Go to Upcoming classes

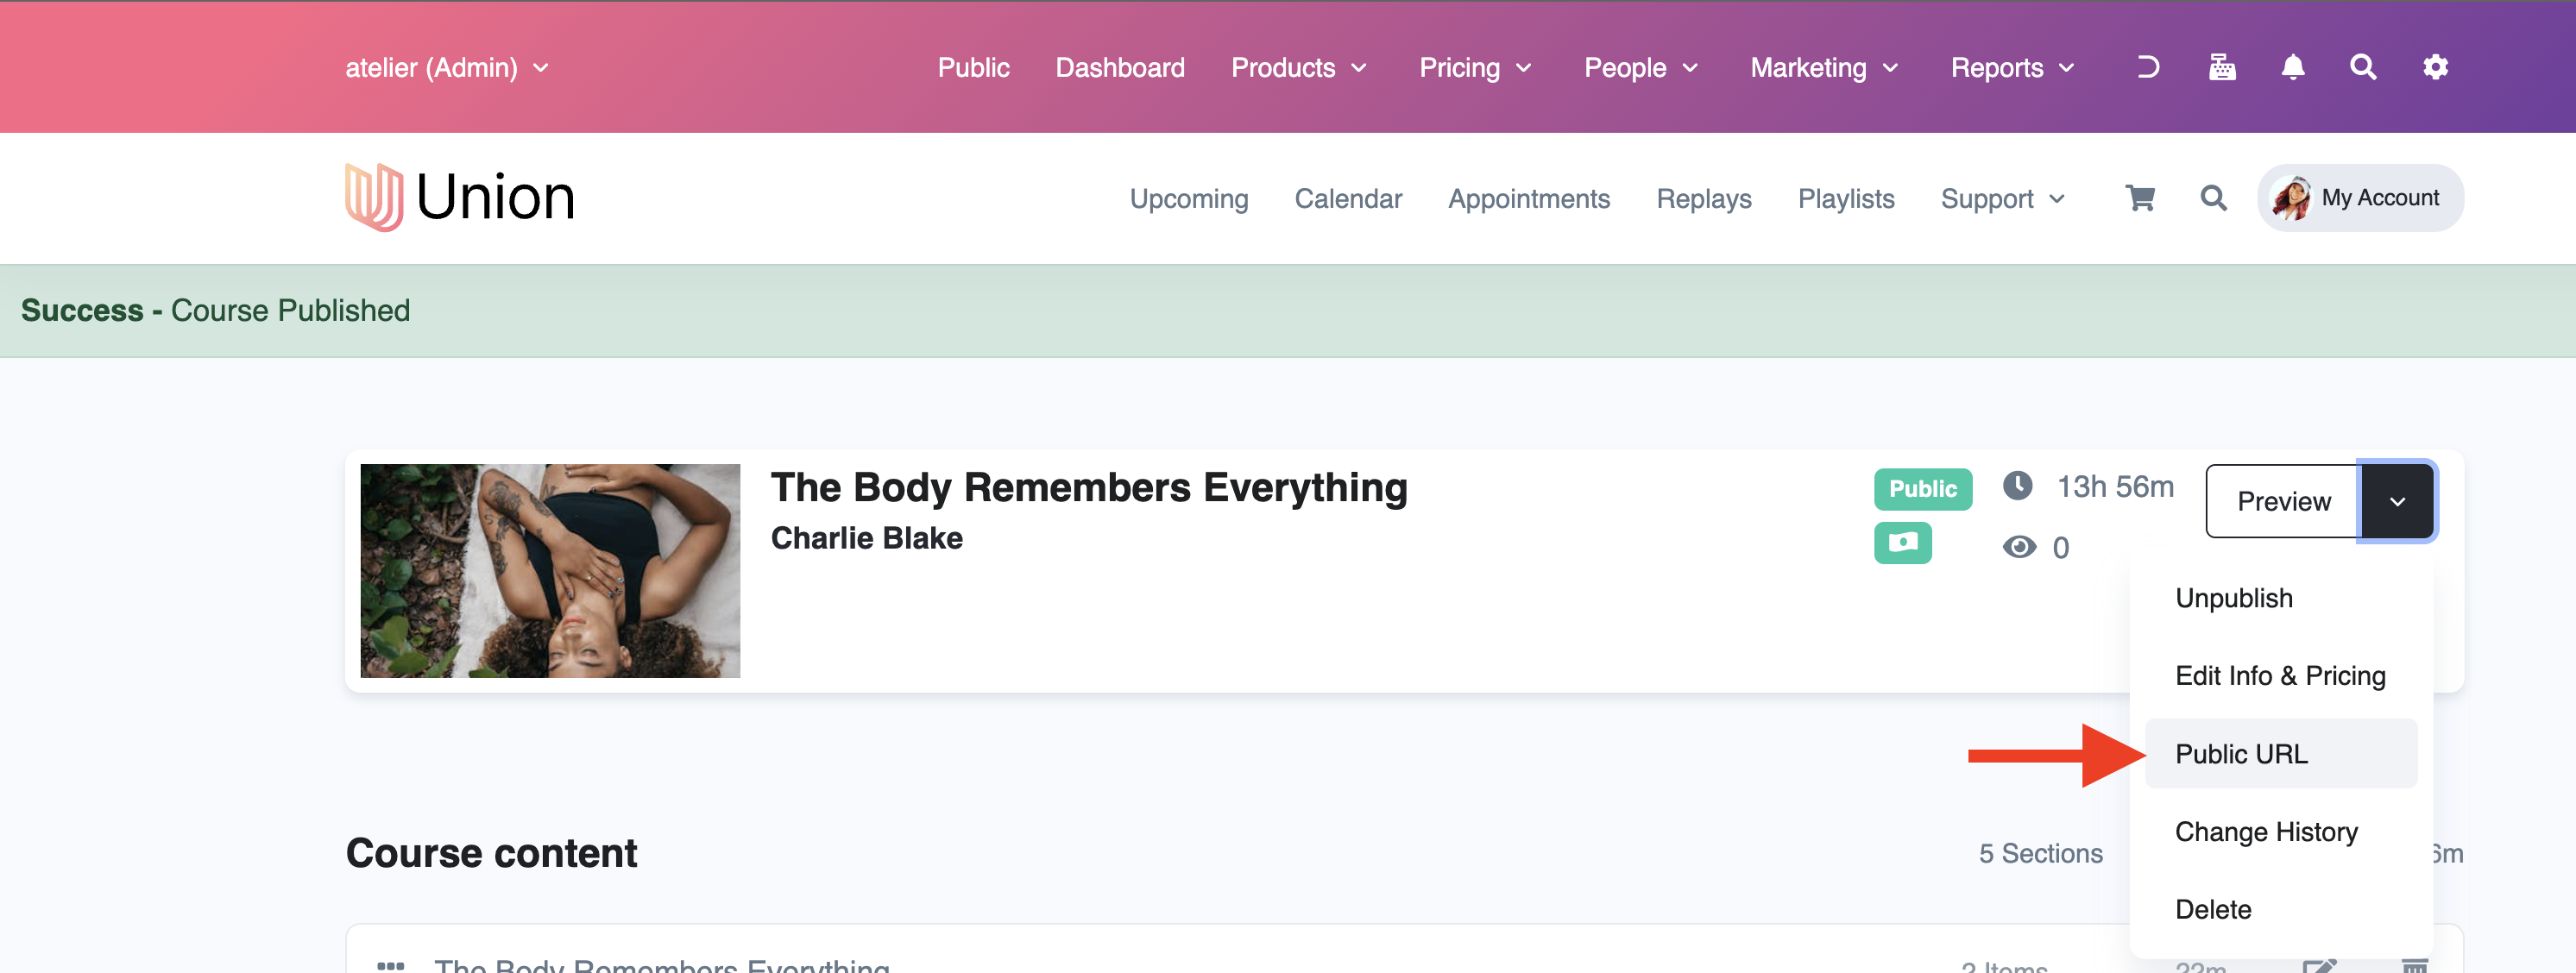pos(1188,198)
